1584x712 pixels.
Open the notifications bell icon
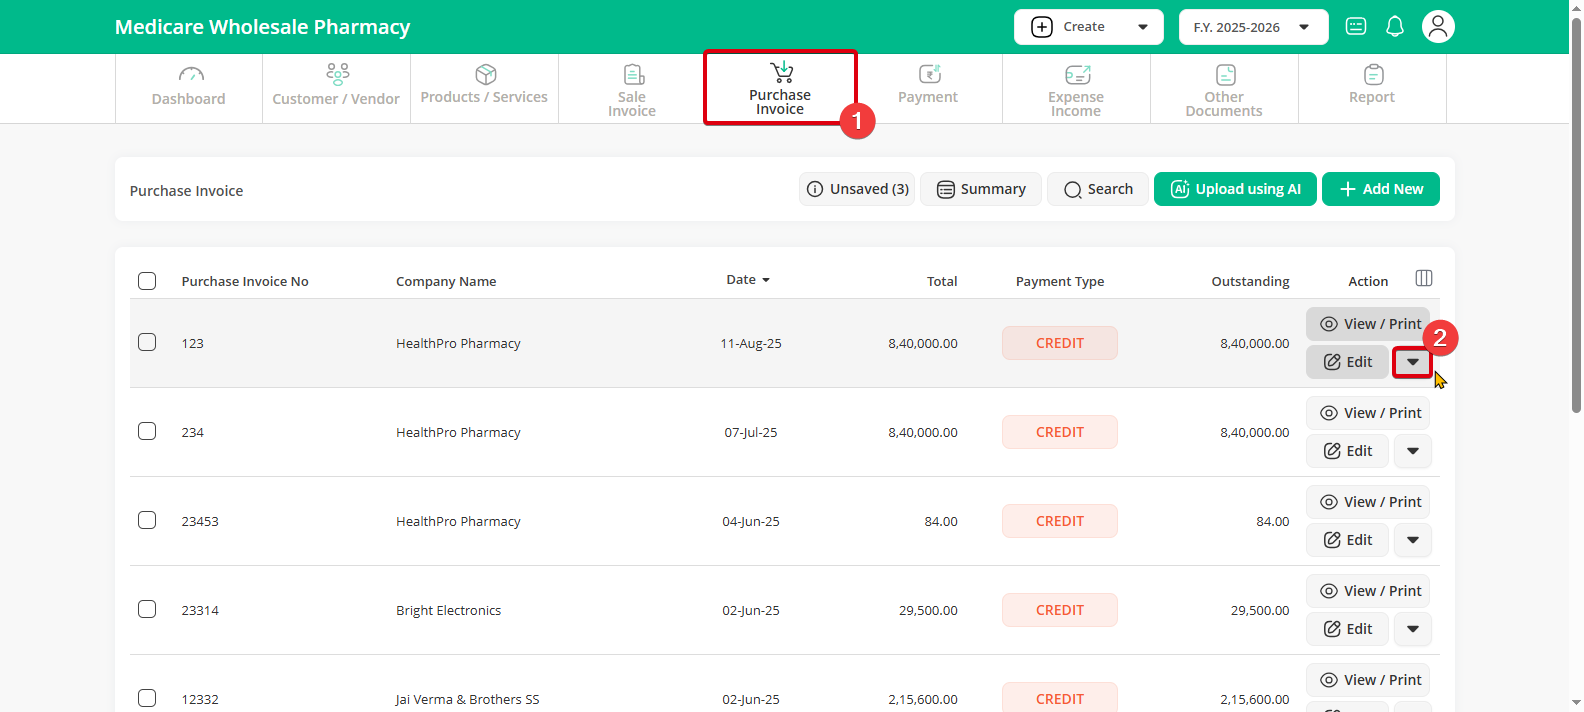(x=1395, y=27)
